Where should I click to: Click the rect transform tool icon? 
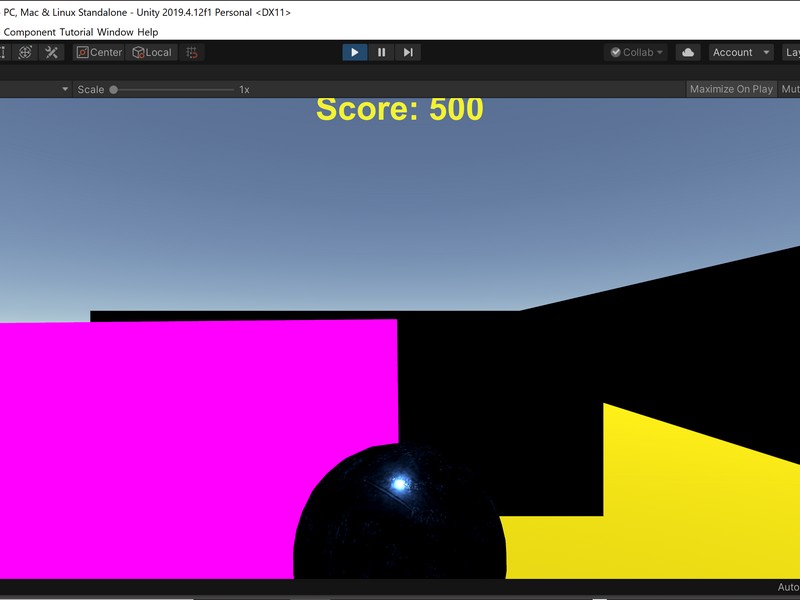3,52
